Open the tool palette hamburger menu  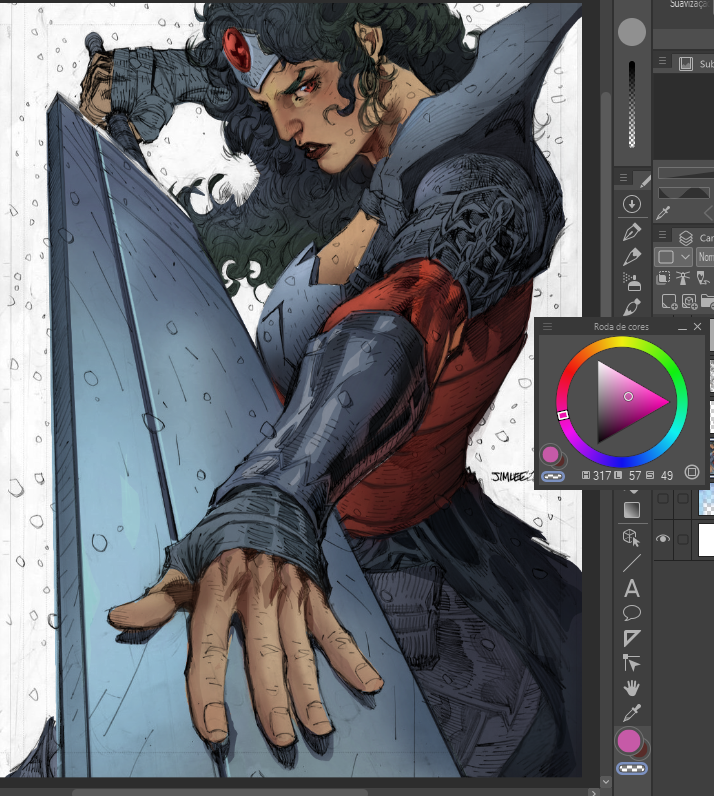[x=623, y=178]
